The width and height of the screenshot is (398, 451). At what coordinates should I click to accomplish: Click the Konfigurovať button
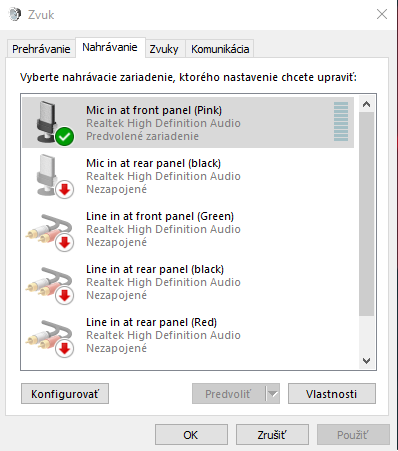(x=65, y=394)
